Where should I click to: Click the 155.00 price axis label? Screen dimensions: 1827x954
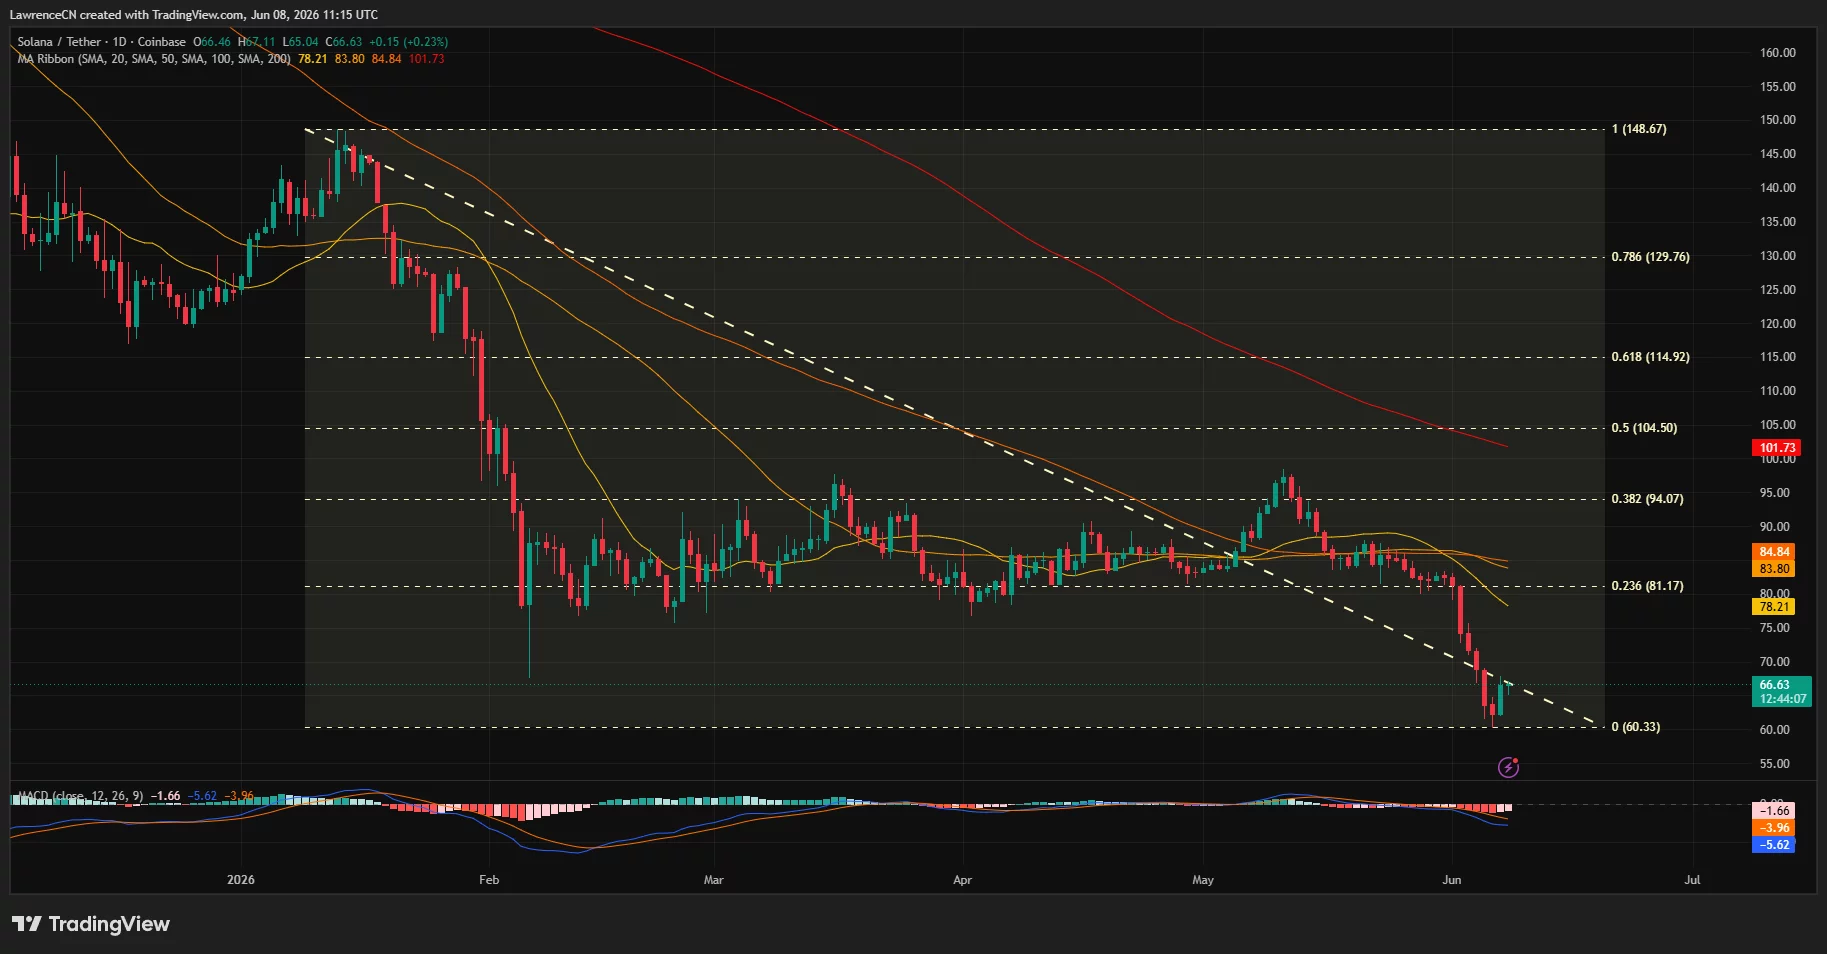point(1778,87)
